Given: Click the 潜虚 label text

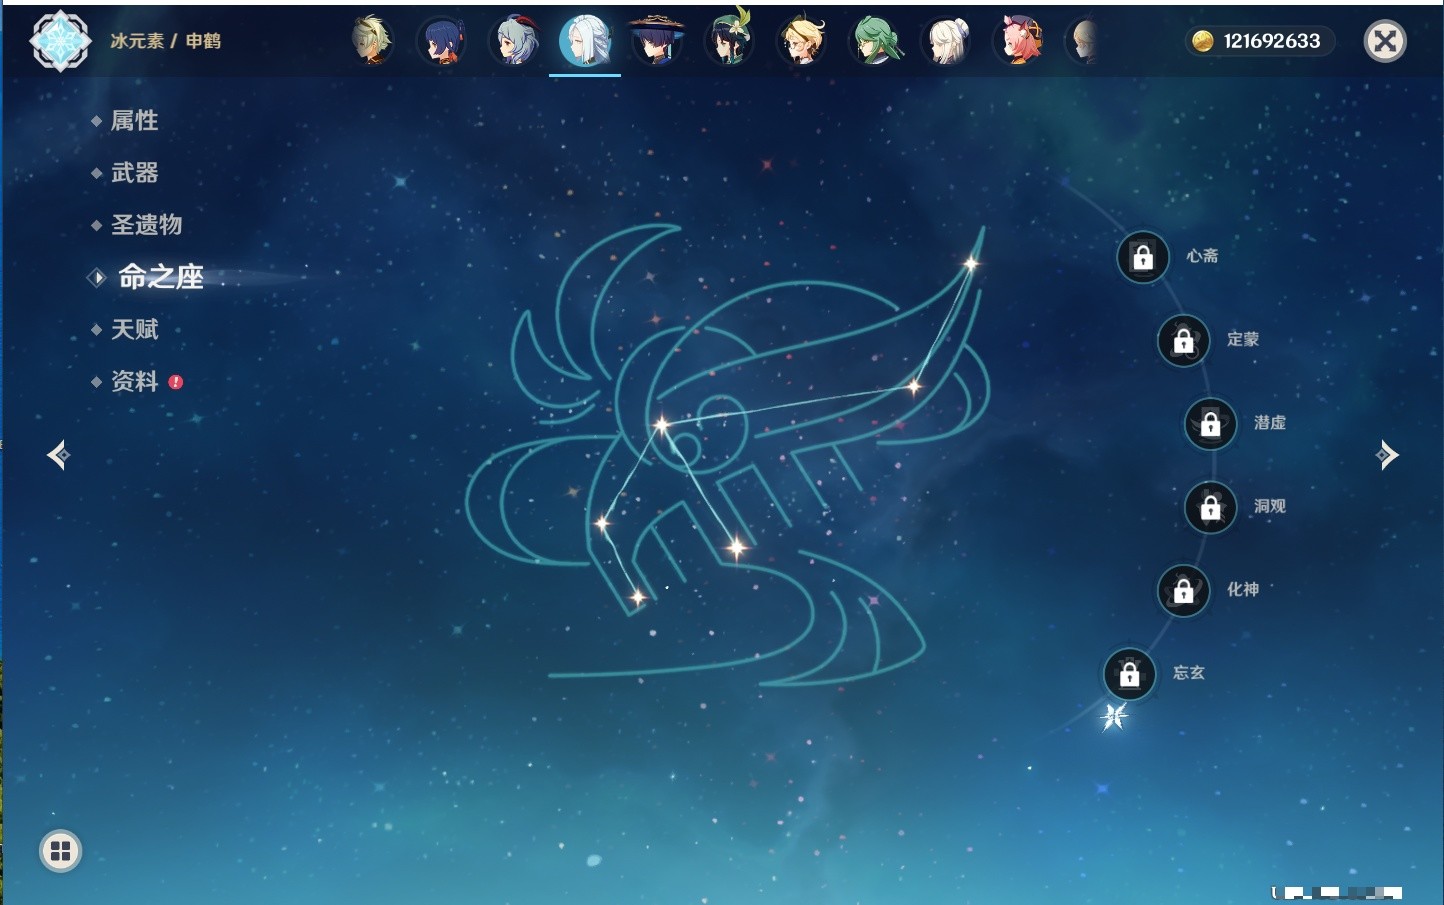Looking at the screenshot, I should [x=1270, y=423].
